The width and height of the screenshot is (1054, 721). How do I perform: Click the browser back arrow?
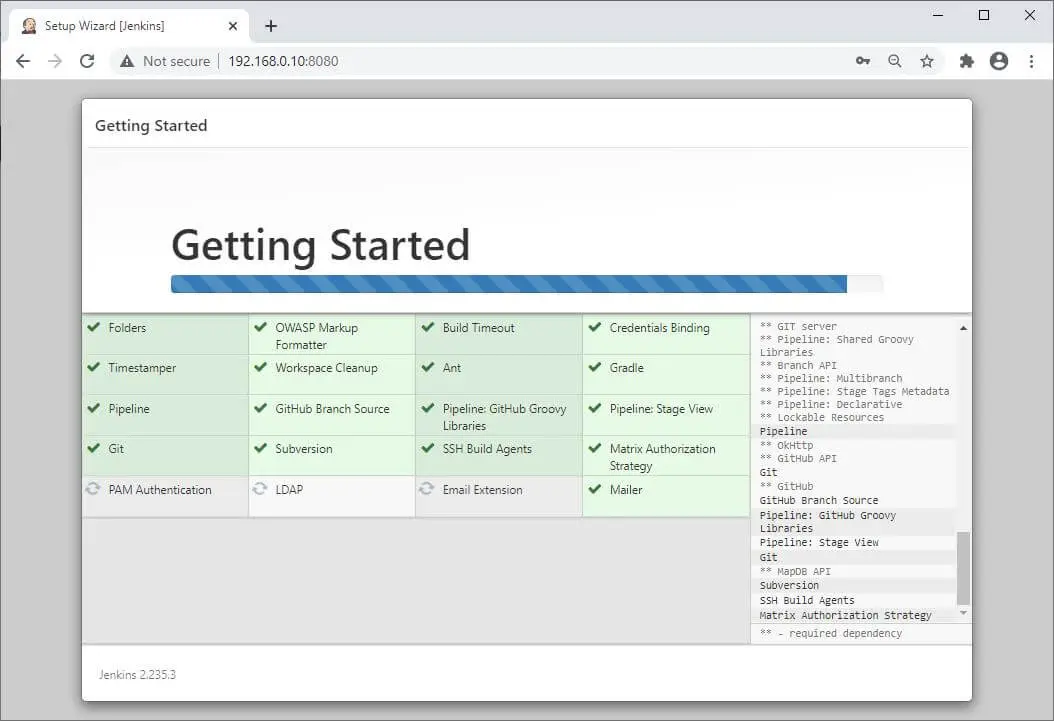pos(23,61)
